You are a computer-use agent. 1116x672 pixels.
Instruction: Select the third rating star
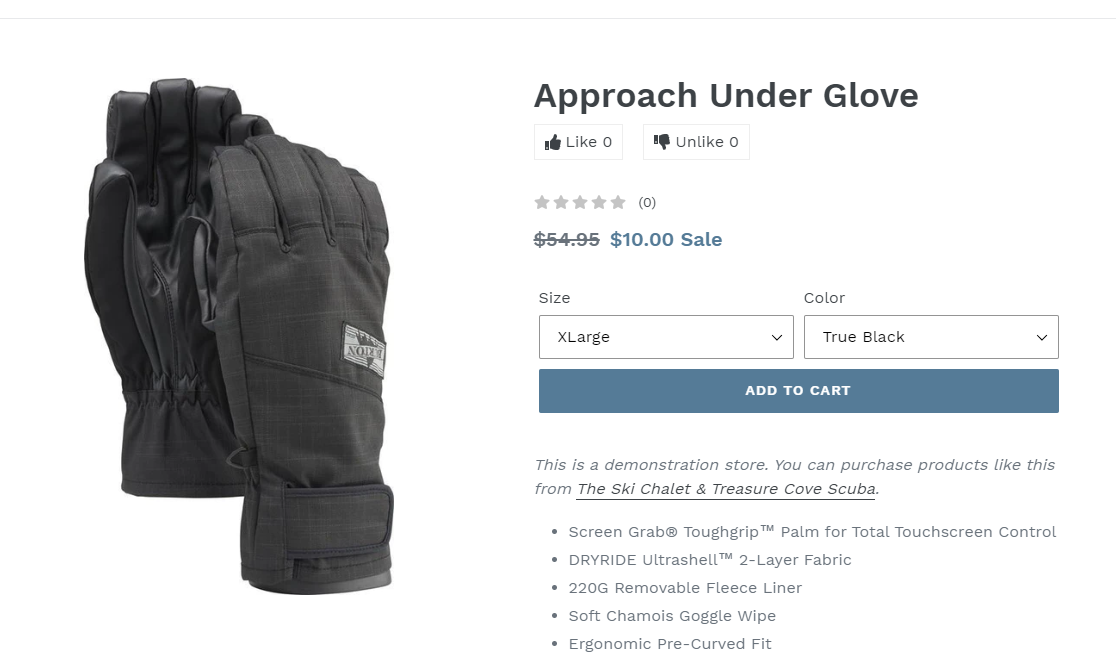point(580,202)
